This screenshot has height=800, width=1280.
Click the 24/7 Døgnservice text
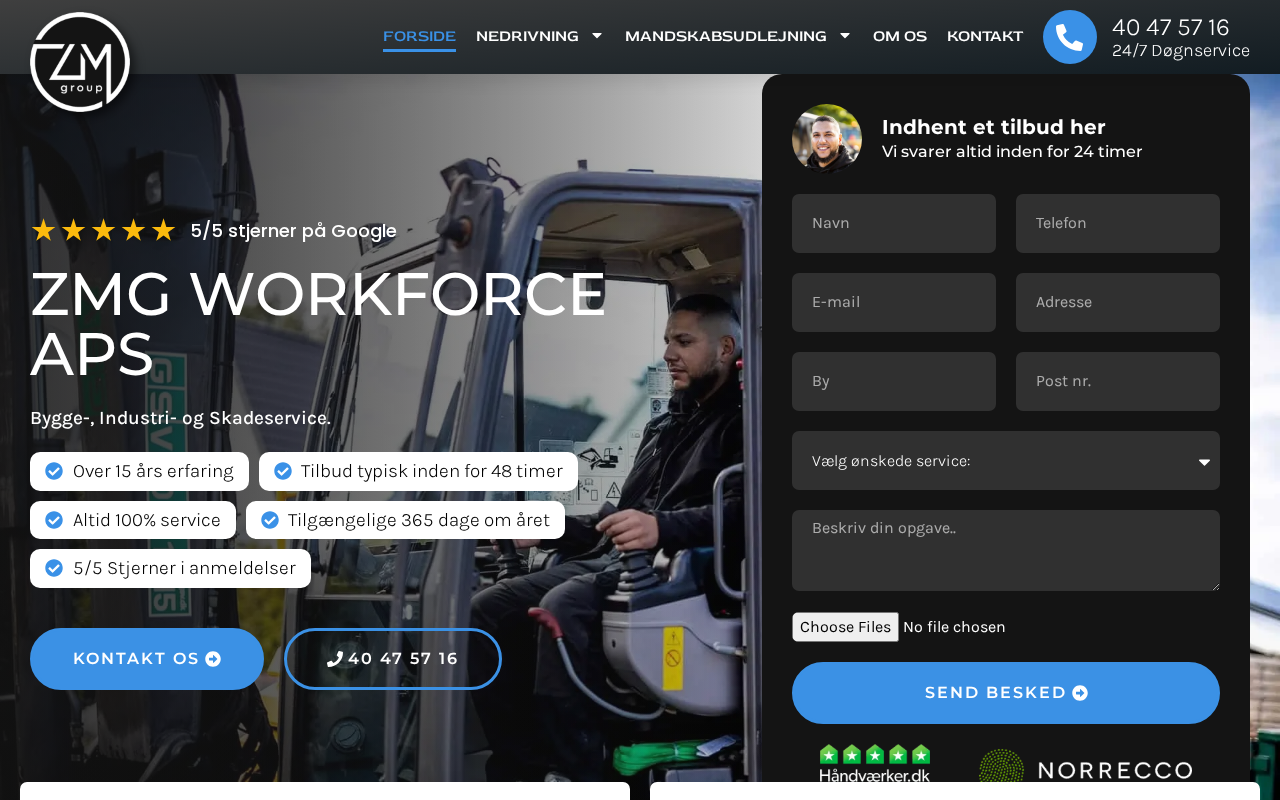[x=1181, y=51]
